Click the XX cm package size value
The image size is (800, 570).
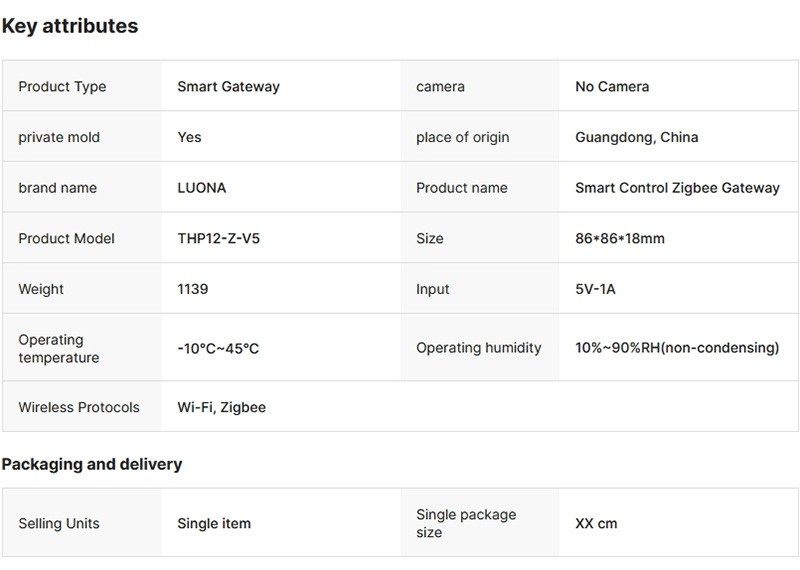(596, 523)
